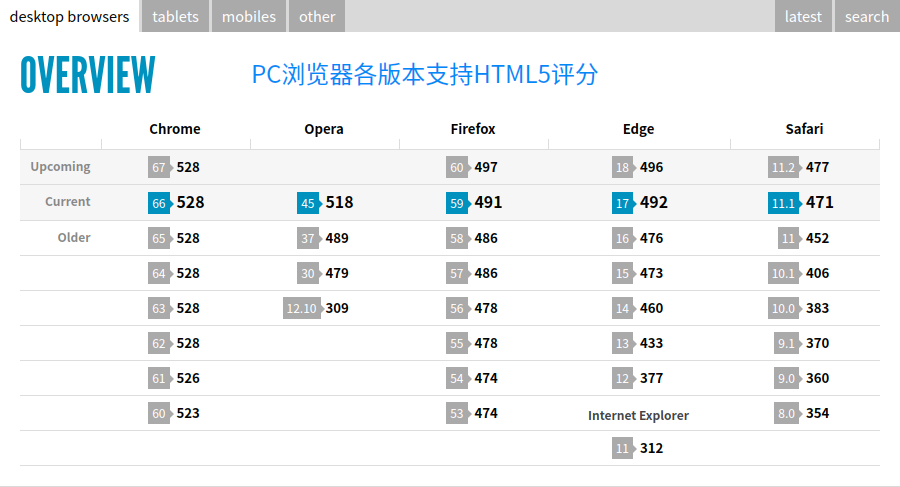The width and height of the screenshot is (900, 487).
Task: Open upcoming Firefox 60 badge
Action: [457, 167]
